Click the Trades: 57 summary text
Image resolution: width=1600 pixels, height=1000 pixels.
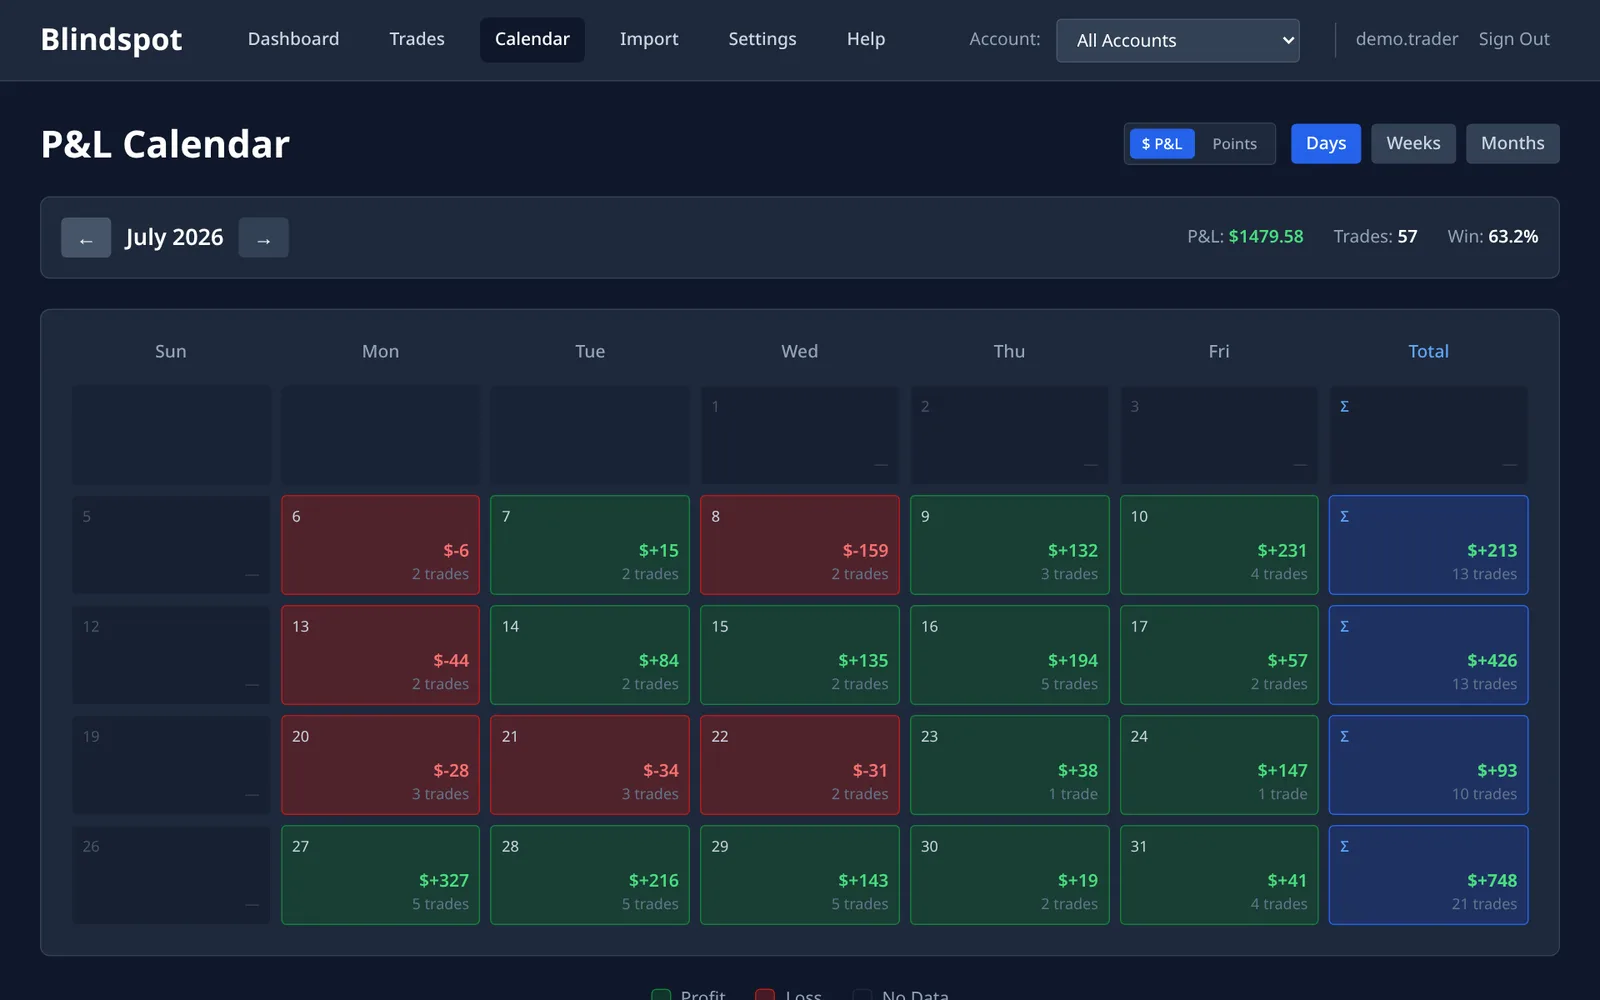point(1375,237)
